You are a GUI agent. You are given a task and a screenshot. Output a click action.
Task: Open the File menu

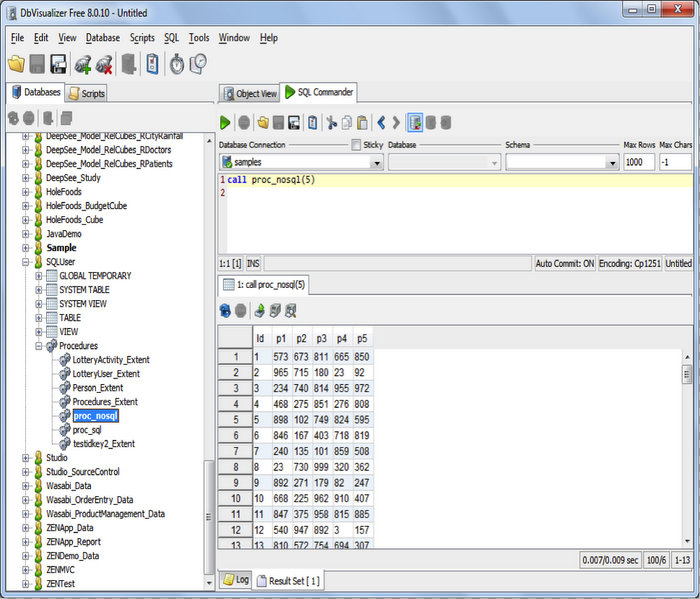(x=17, y=38)
